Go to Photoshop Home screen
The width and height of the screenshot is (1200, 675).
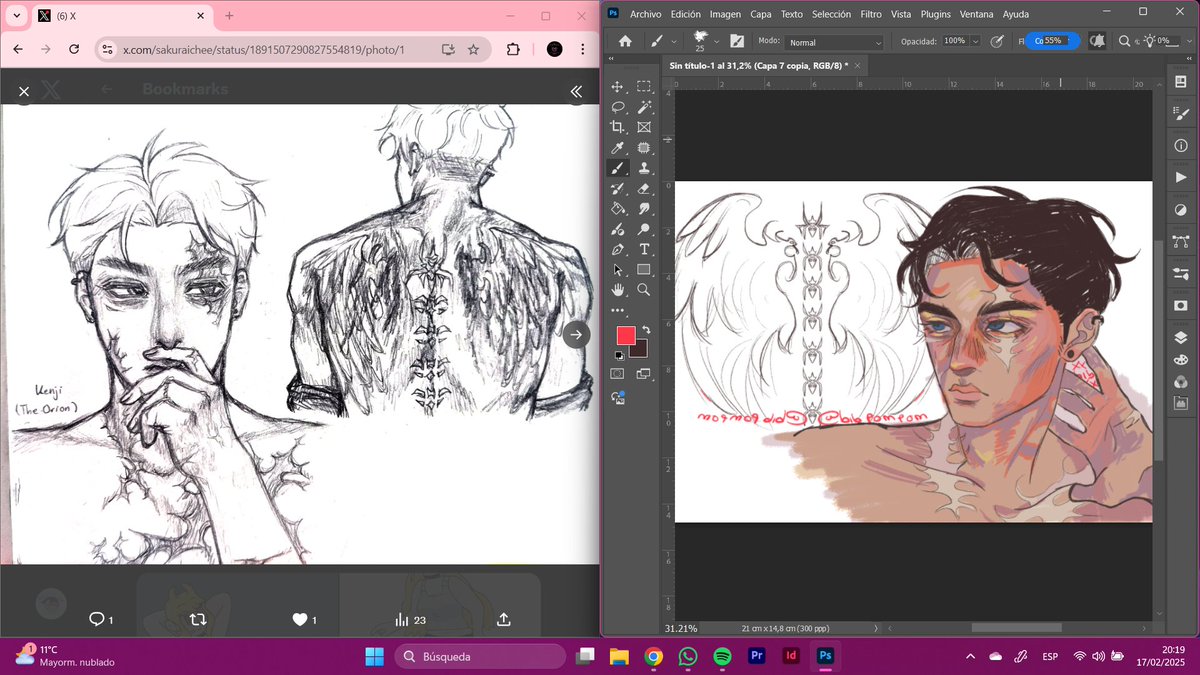pyautogui.click(x=625, y=41)
